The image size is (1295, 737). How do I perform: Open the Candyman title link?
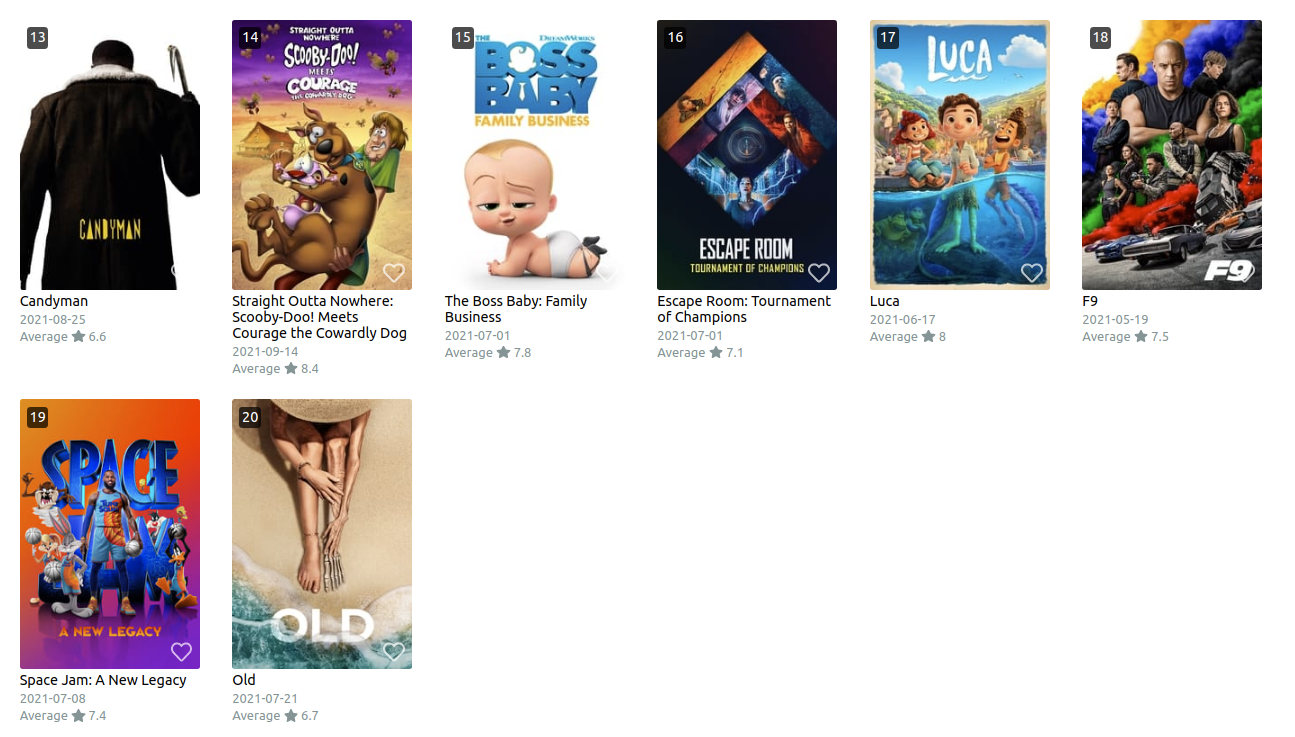point(54,301)
